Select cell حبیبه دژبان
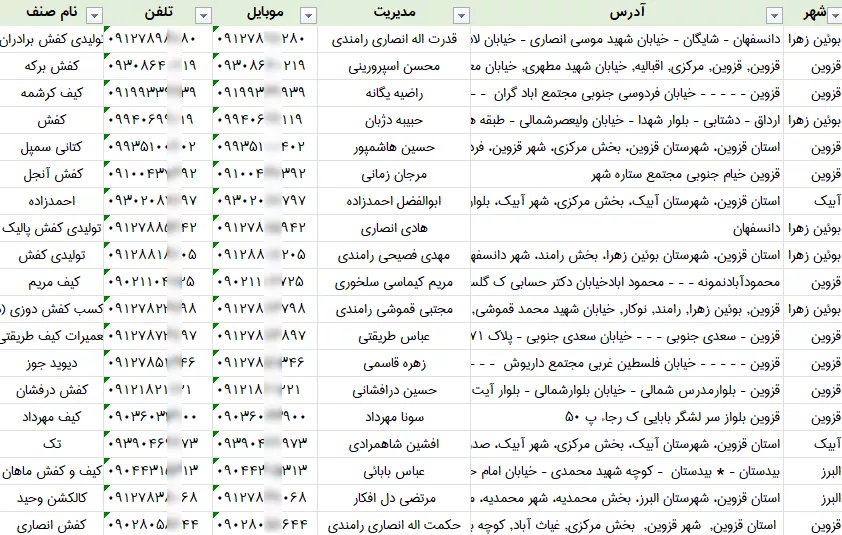The height and width of the screenshot is (535, 842). [394, 120]
